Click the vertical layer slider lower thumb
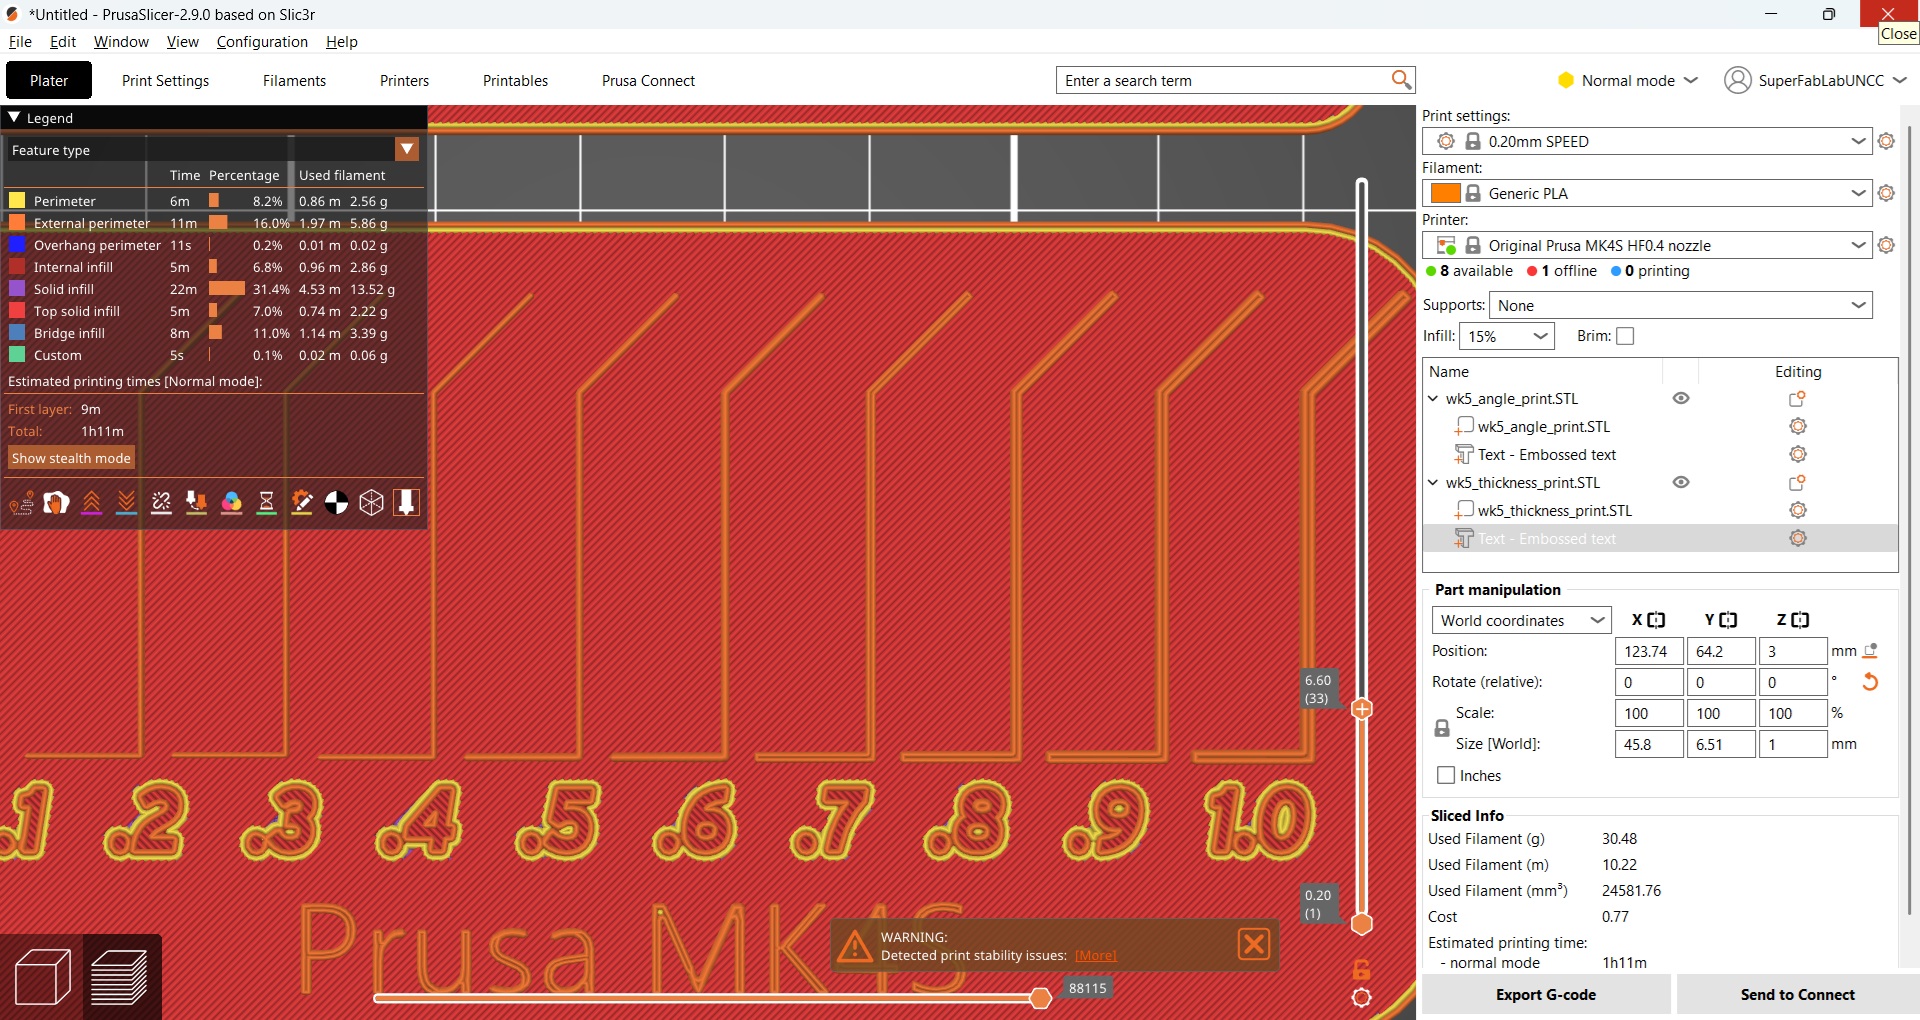The height and width of the screenshot is (1020, 1920). pos(1361,924)
